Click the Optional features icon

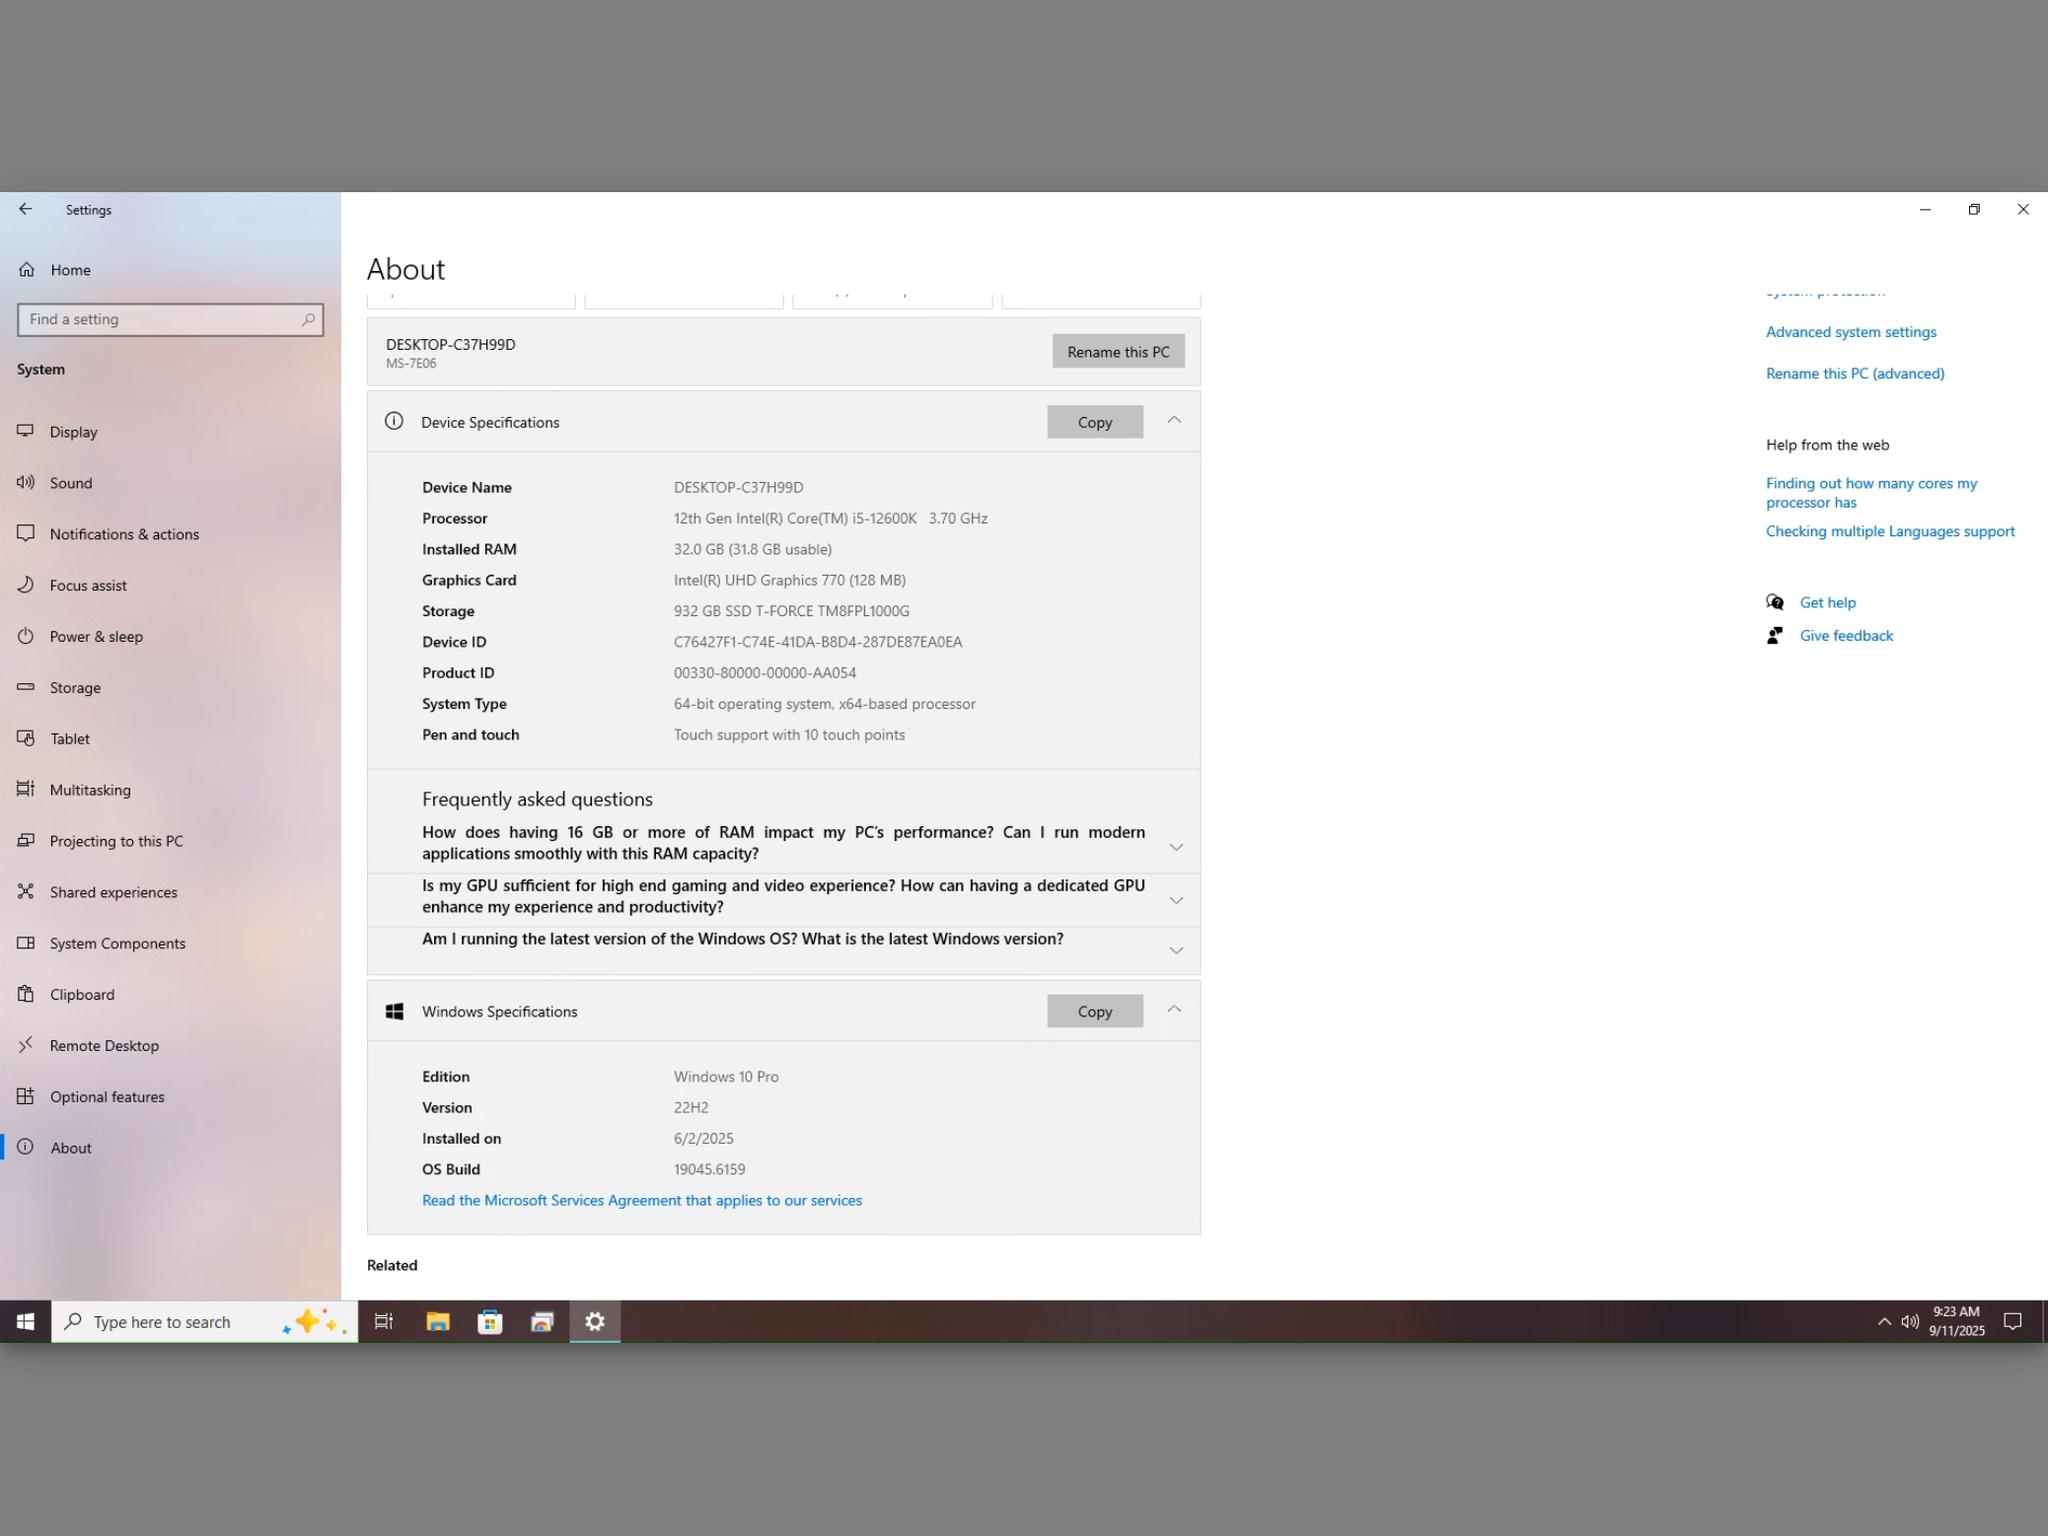pyautogui.click(x=26, y=1096)
